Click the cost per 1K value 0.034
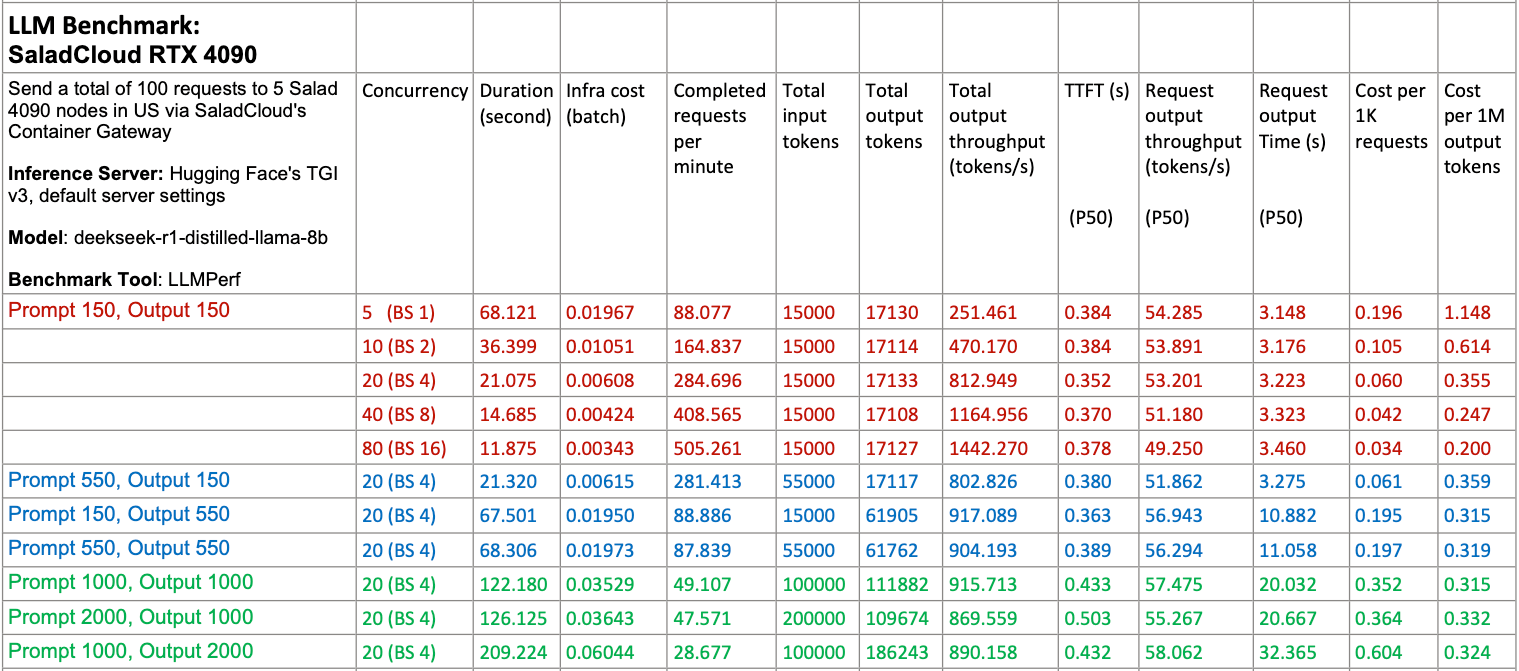Viewport: 1519px width, 671px height. 1379,449
